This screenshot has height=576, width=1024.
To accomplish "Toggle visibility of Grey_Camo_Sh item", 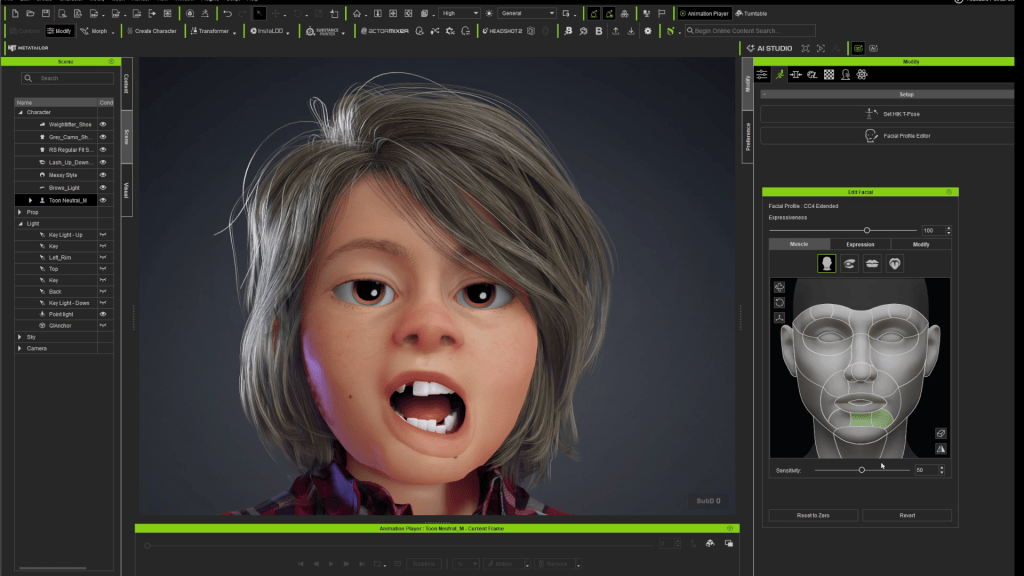I will (103, 137).
